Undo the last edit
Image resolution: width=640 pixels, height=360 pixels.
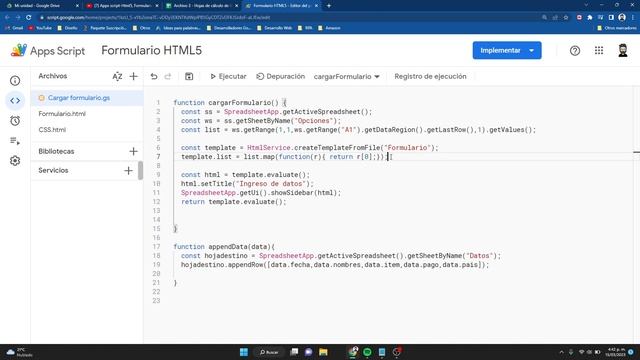(x=154, y=76)
